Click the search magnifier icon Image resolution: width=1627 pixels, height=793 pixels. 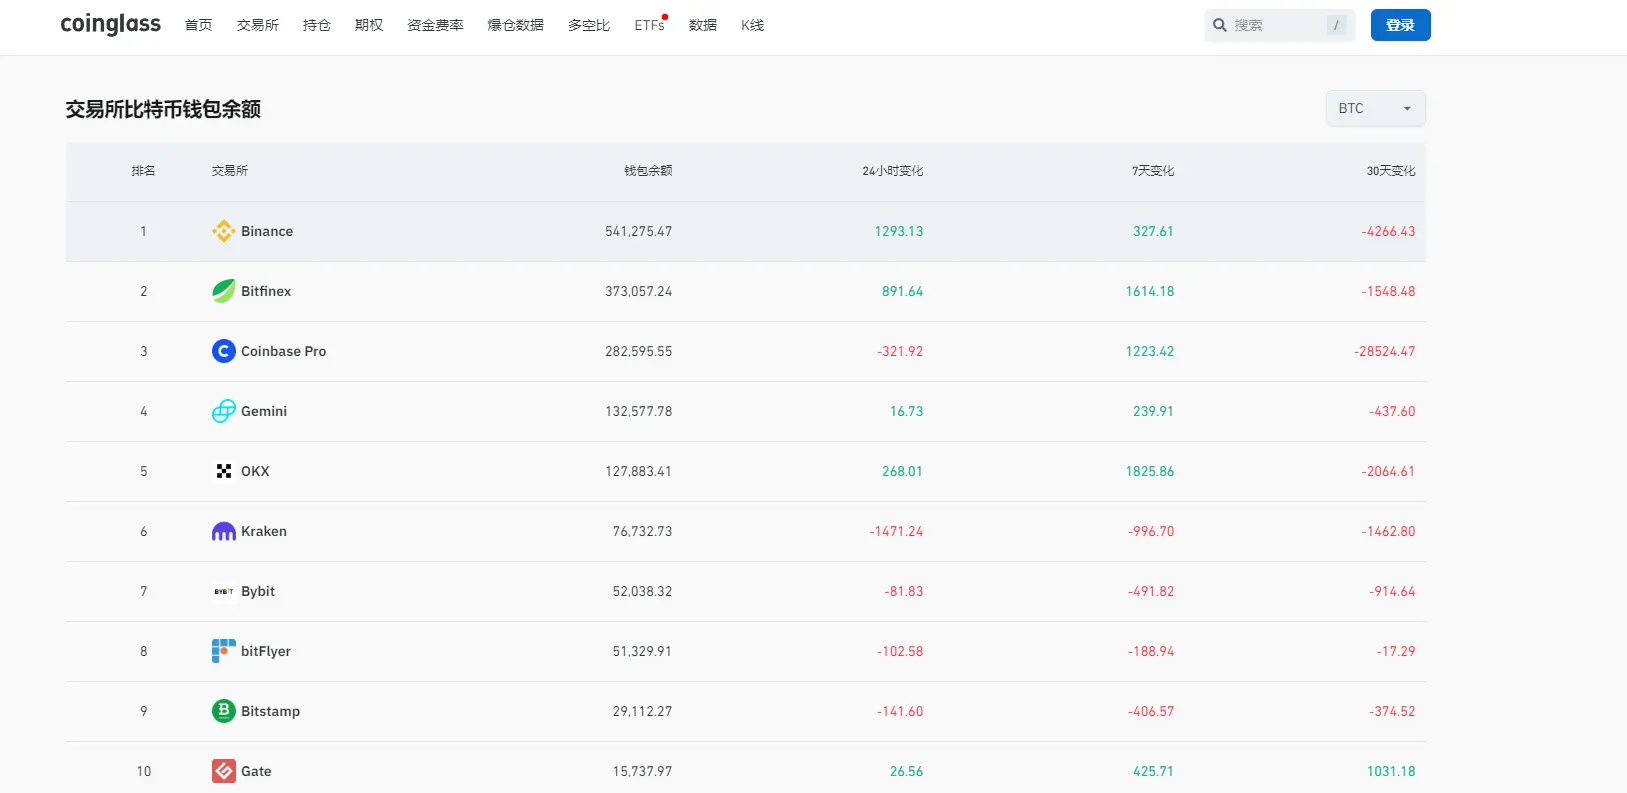(x=1220, y=25)
